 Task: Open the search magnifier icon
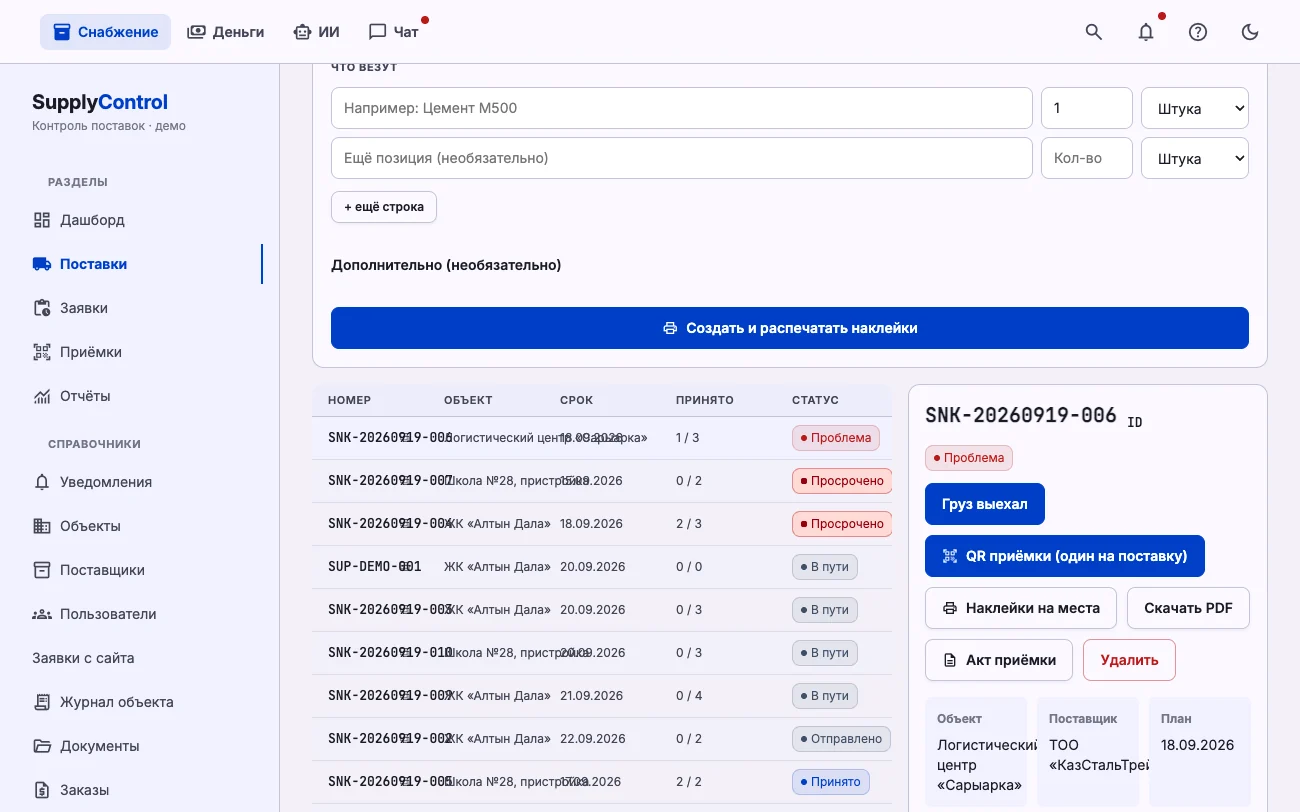1094,32
